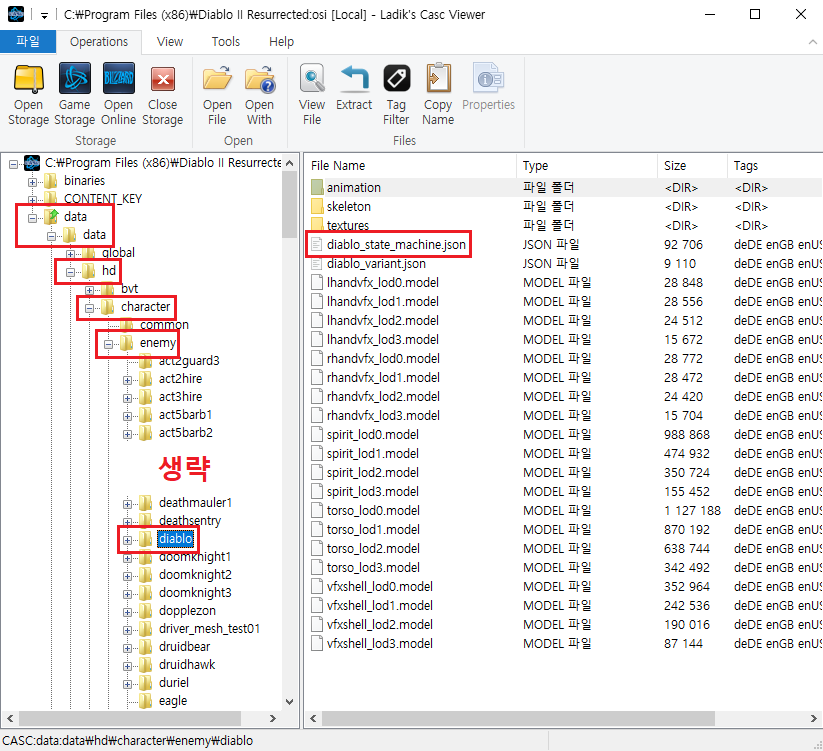Screen dimensions: 823x751
Task: Click the Properties icon
Action: [x=488, y=79]
